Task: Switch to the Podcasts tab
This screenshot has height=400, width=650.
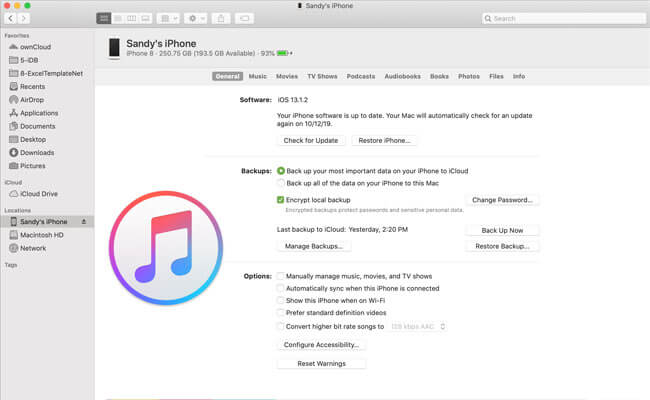Action: [x=361, y=76]
